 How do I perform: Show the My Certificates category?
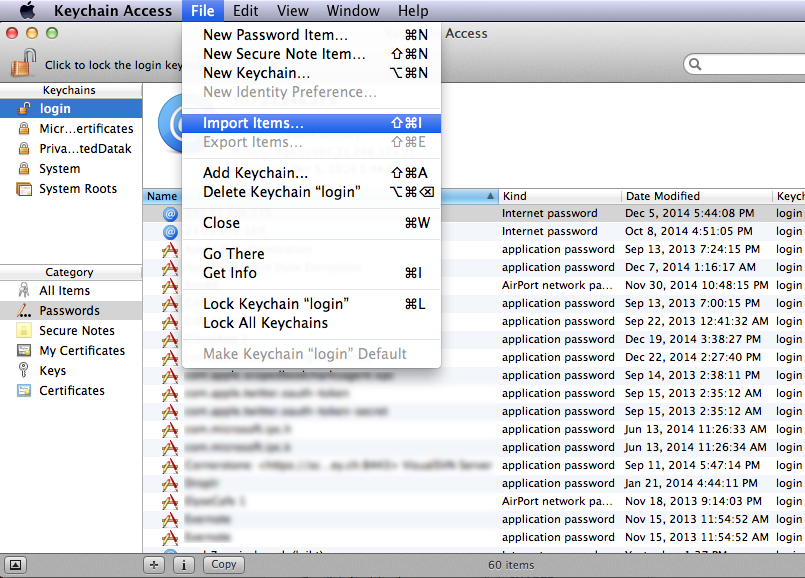[x=71, y=351]
